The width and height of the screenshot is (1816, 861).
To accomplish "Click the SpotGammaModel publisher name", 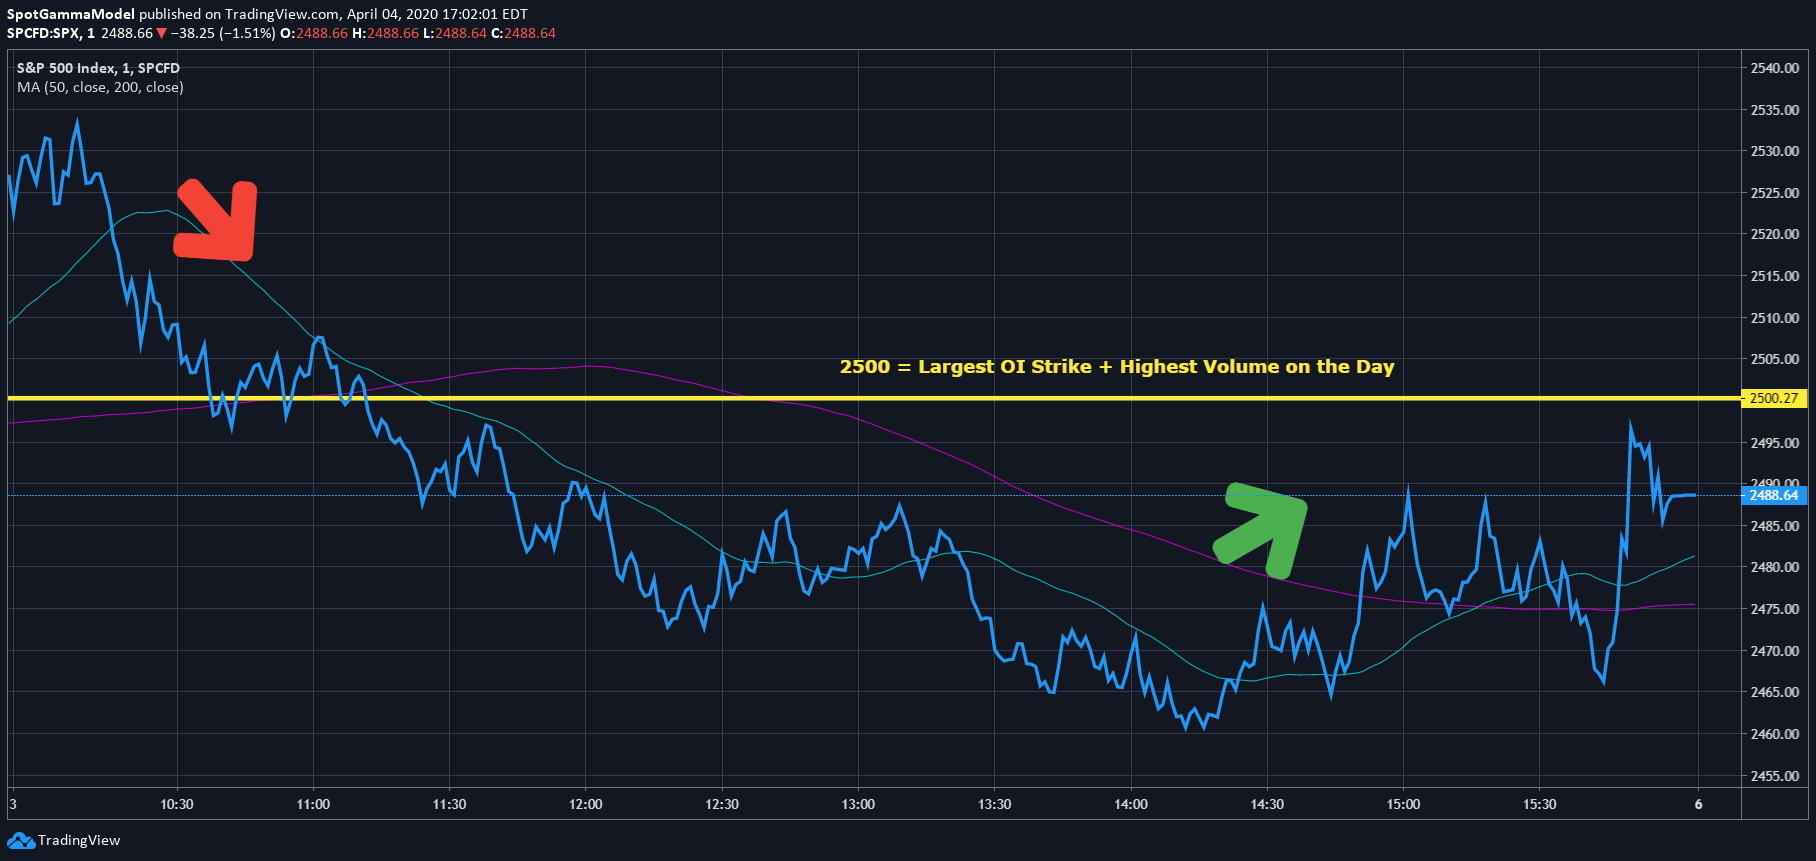I will pos(71,14).
